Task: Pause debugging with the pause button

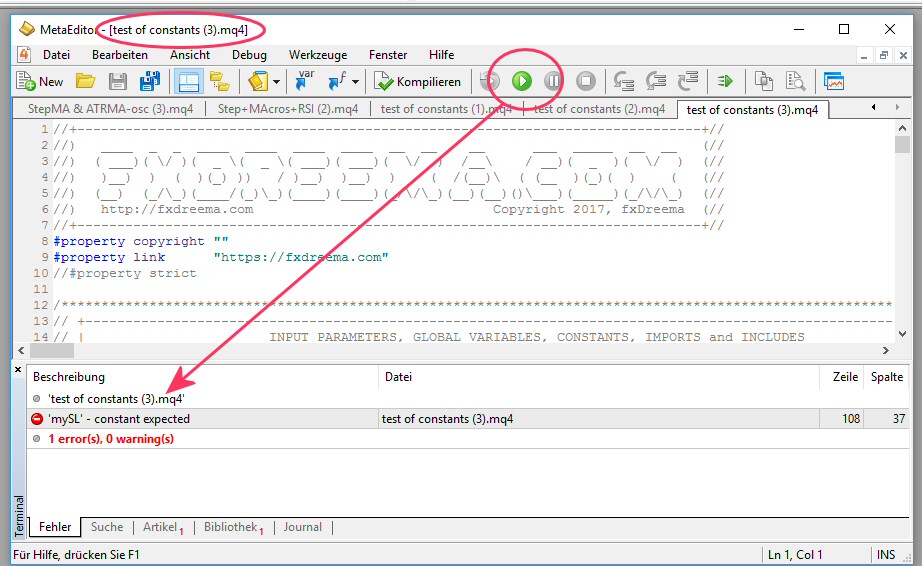Action: click(x=553, y=81)
